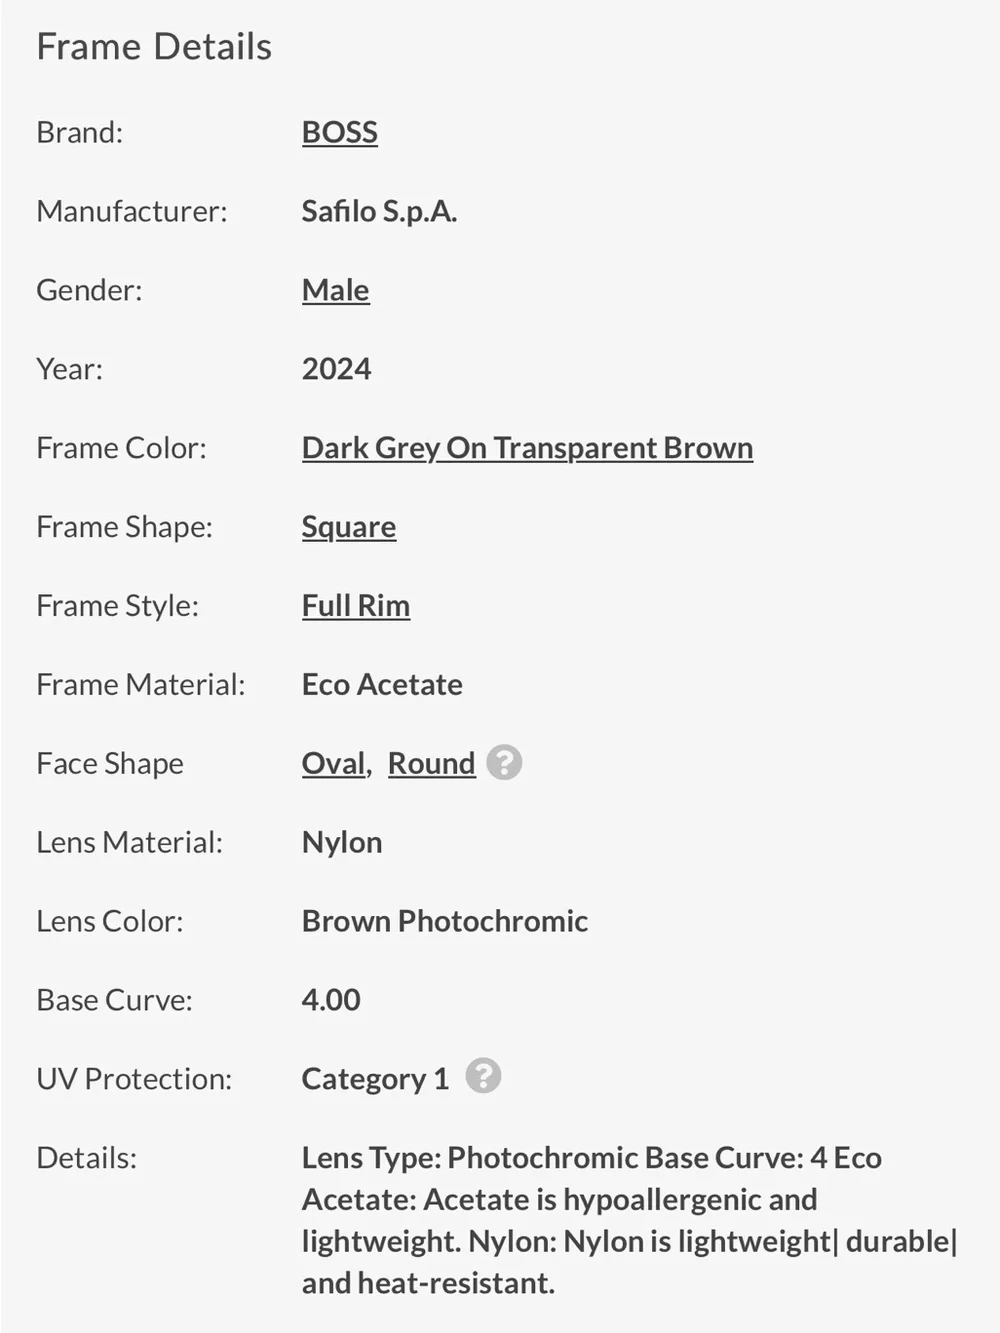
Task: Choose the Round face shape link
Action: point(431,763)
